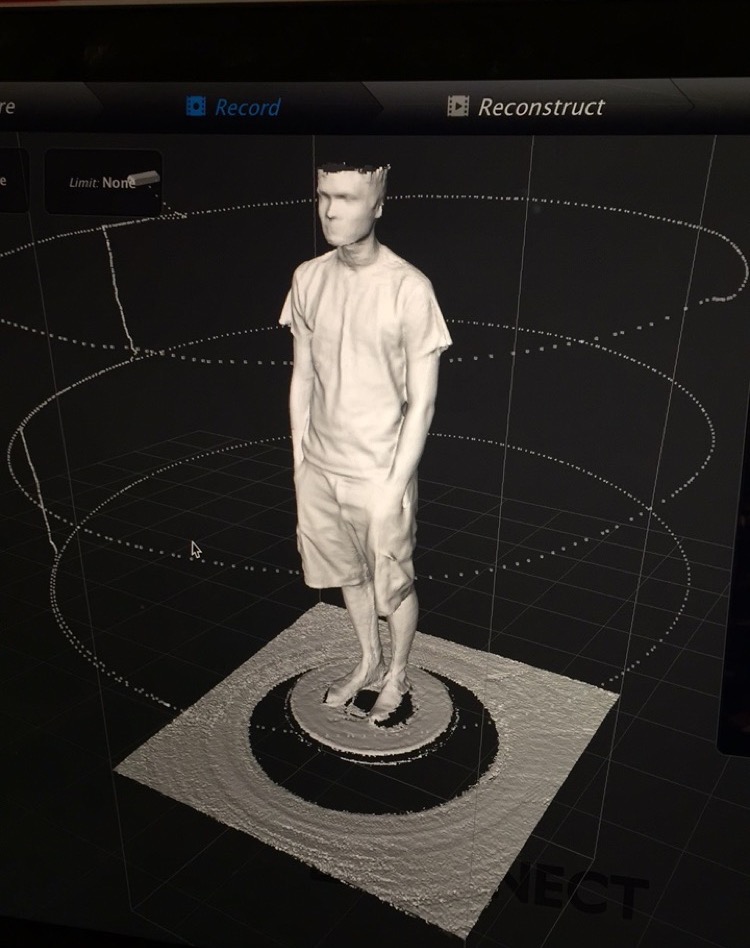
Task: Click the partially visible button left of Limit
Action: click(x=8, y=181)
